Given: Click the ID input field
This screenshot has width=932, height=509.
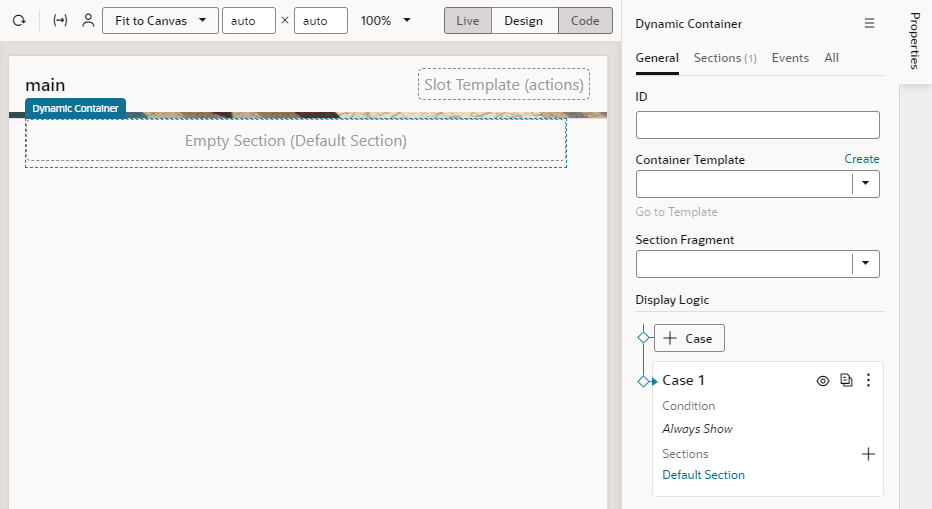Looking at the screenshot, I should [757, 125].
